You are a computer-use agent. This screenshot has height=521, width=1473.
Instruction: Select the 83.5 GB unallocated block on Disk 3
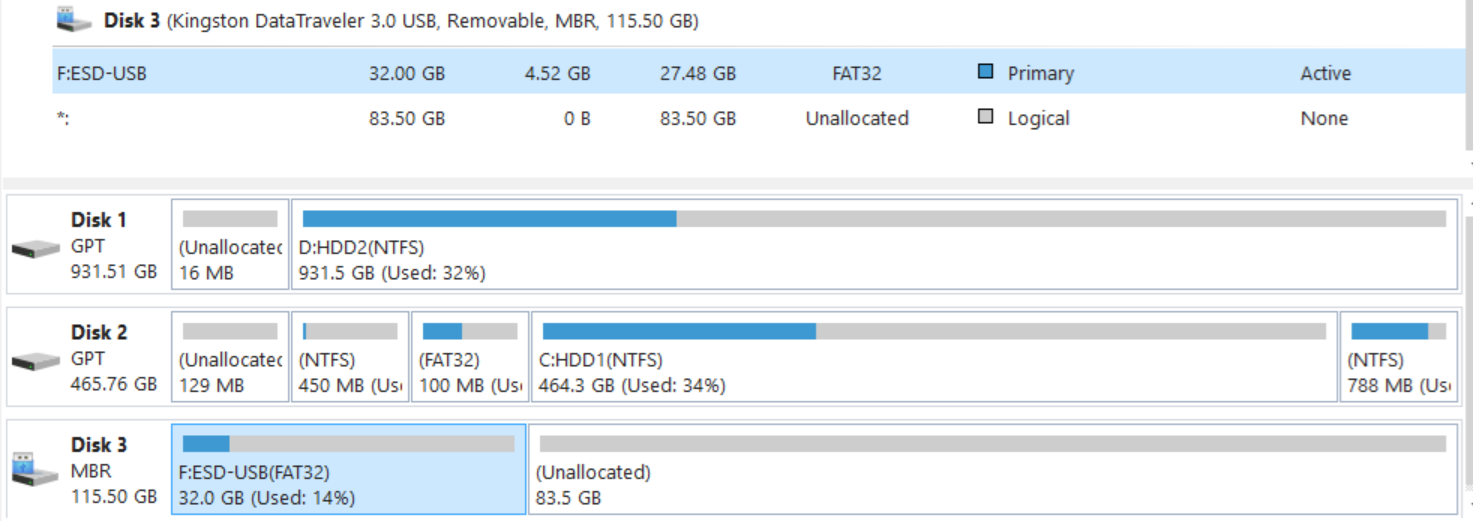992,470
